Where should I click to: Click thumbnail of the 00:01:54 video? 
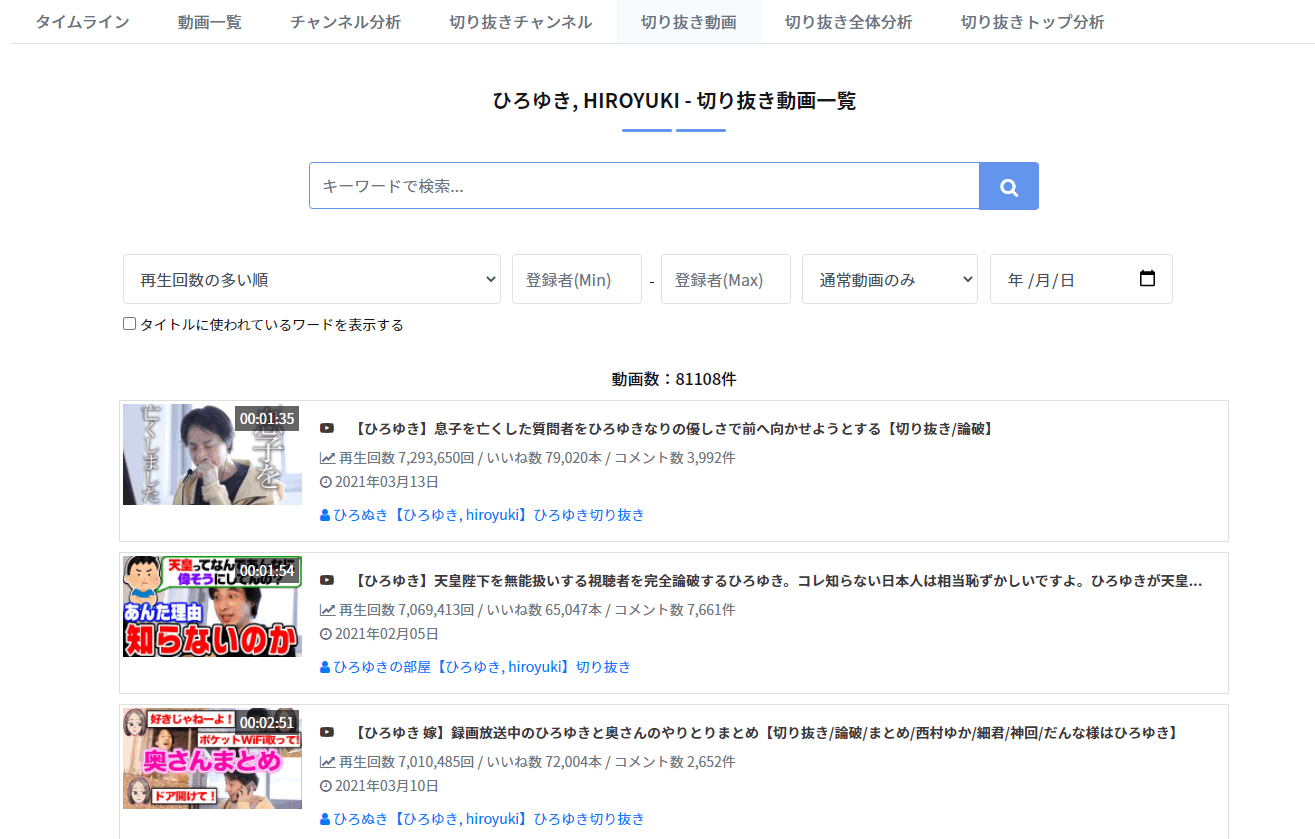click(x=212, y=606)
